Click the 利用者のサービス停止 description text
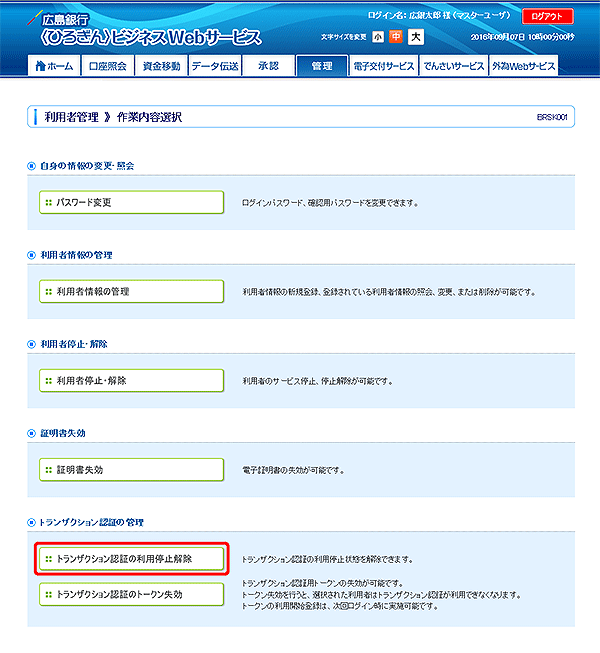 click(318, 381)
